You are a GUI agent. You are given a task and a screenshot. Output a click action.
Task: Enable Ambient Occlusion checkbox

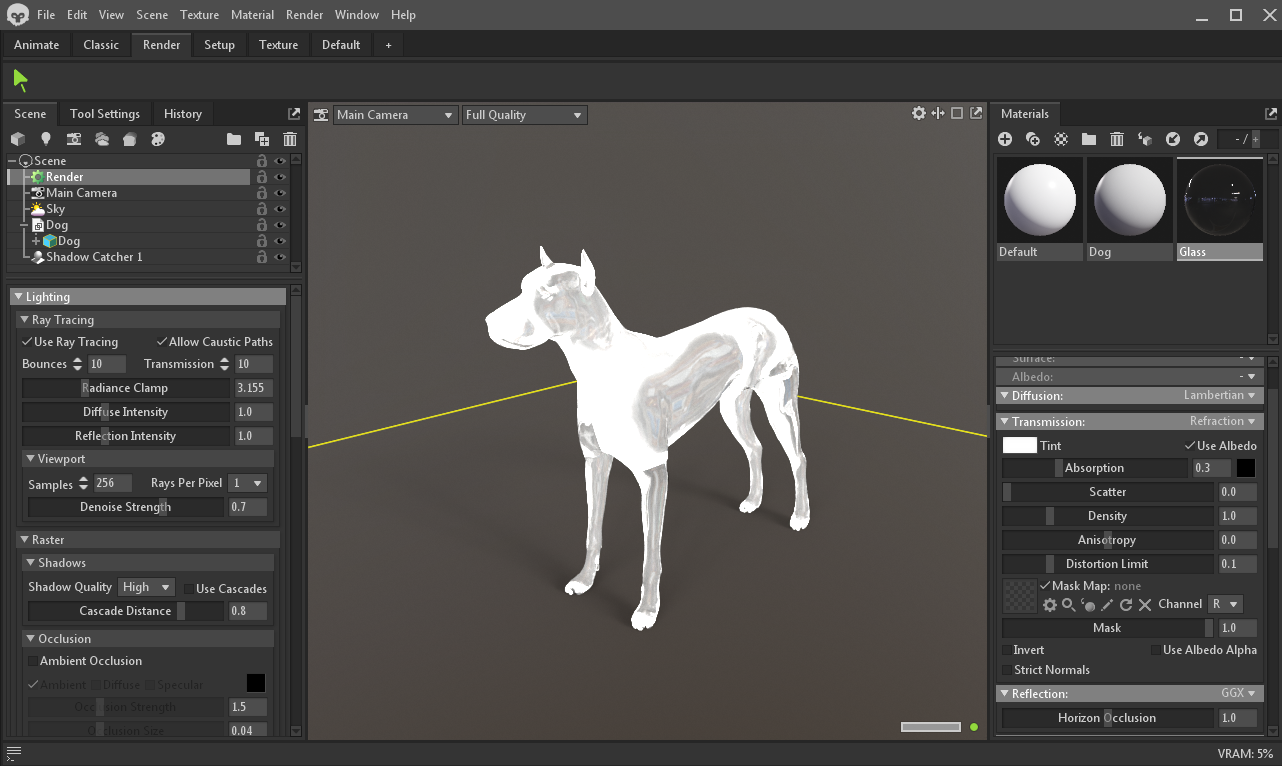click(33, 661)
